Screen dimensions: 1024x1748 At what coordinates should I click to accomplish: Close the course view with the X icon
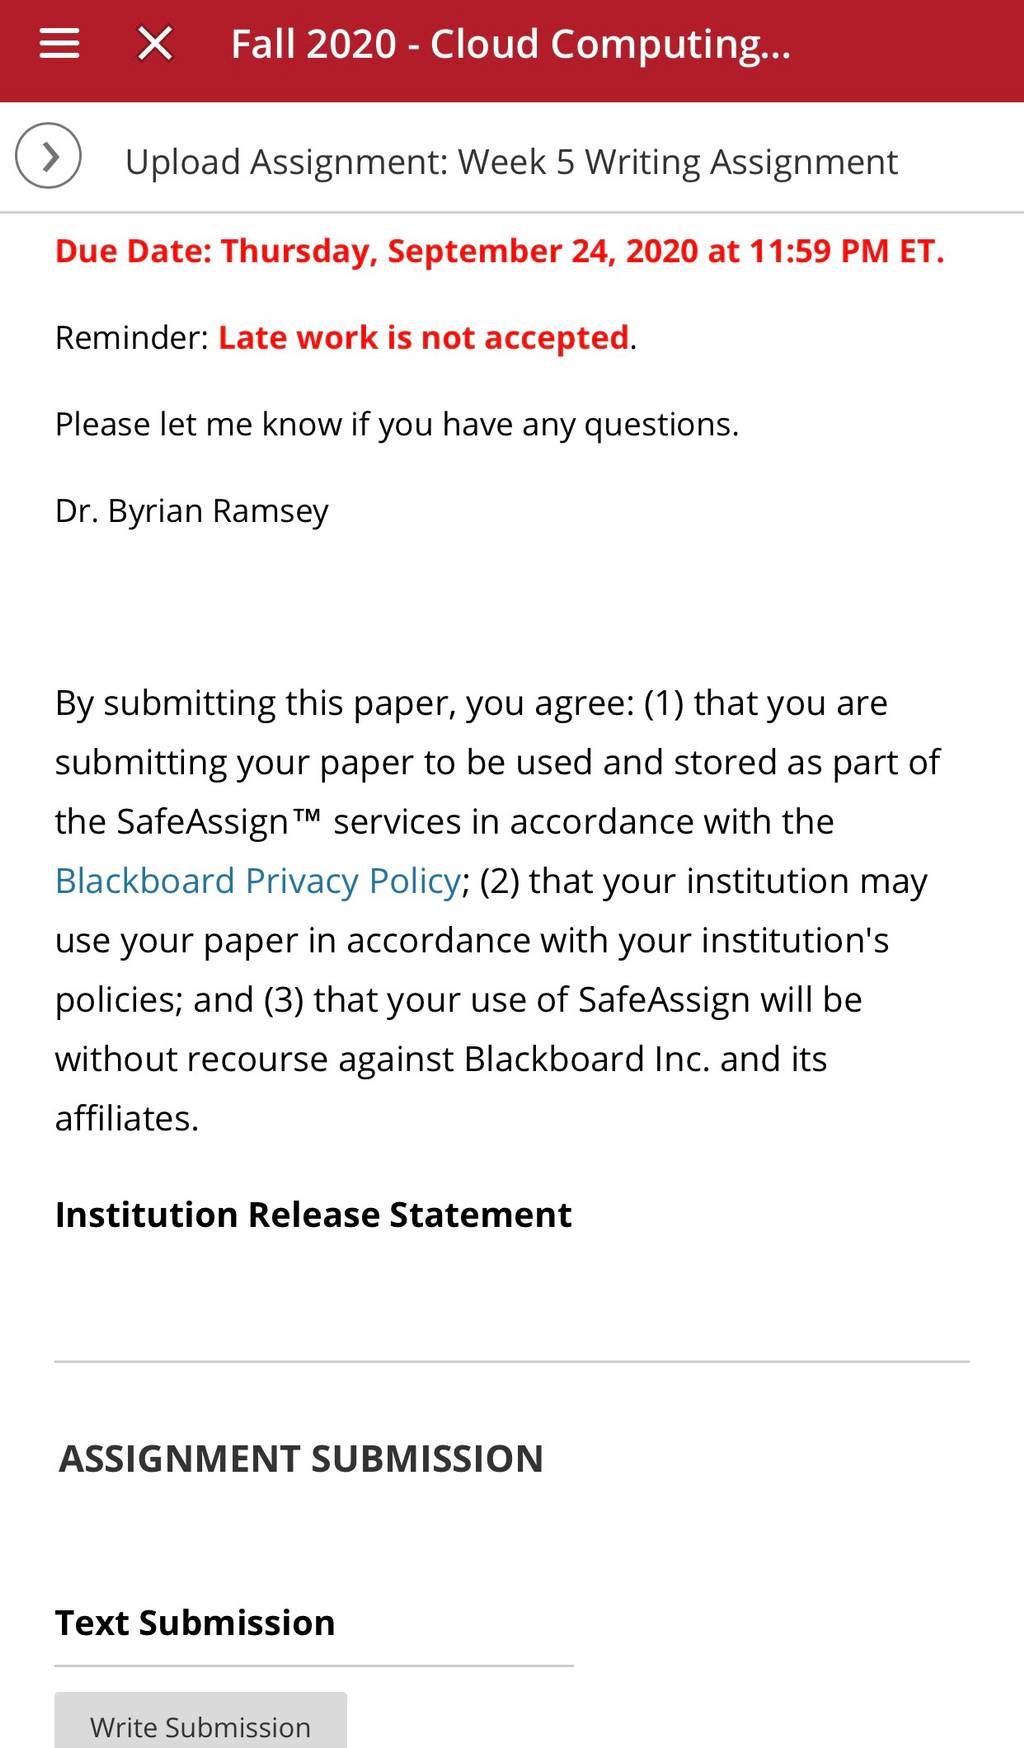tap(155, 44)
